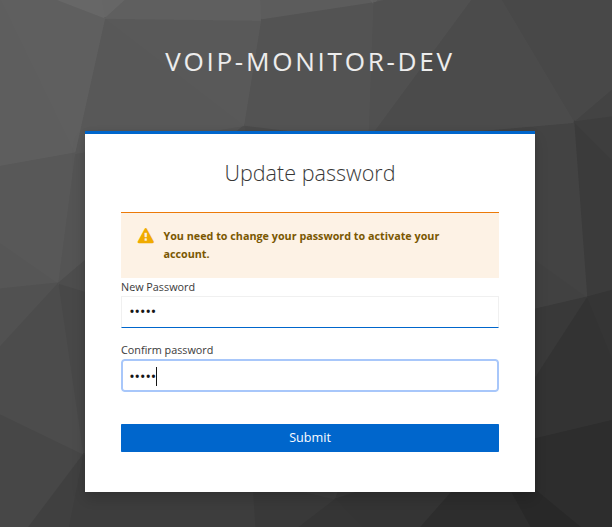Click empty white space below Submit button
This screenshot has width=612, height=527.
point(310,472)
